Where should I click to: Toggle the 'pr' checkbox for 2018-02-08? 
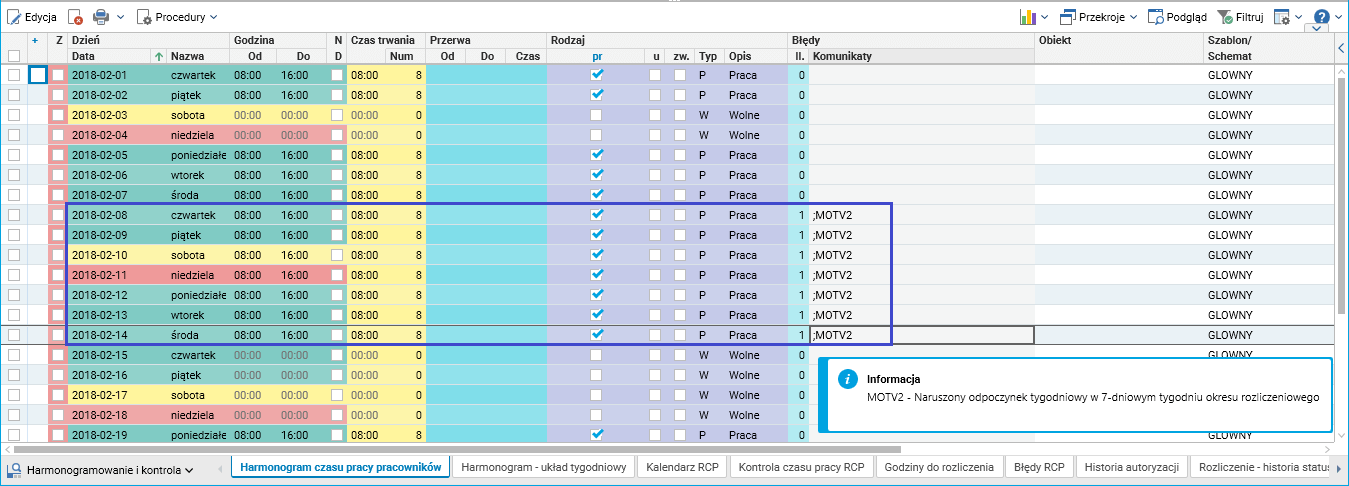(597, 215)
